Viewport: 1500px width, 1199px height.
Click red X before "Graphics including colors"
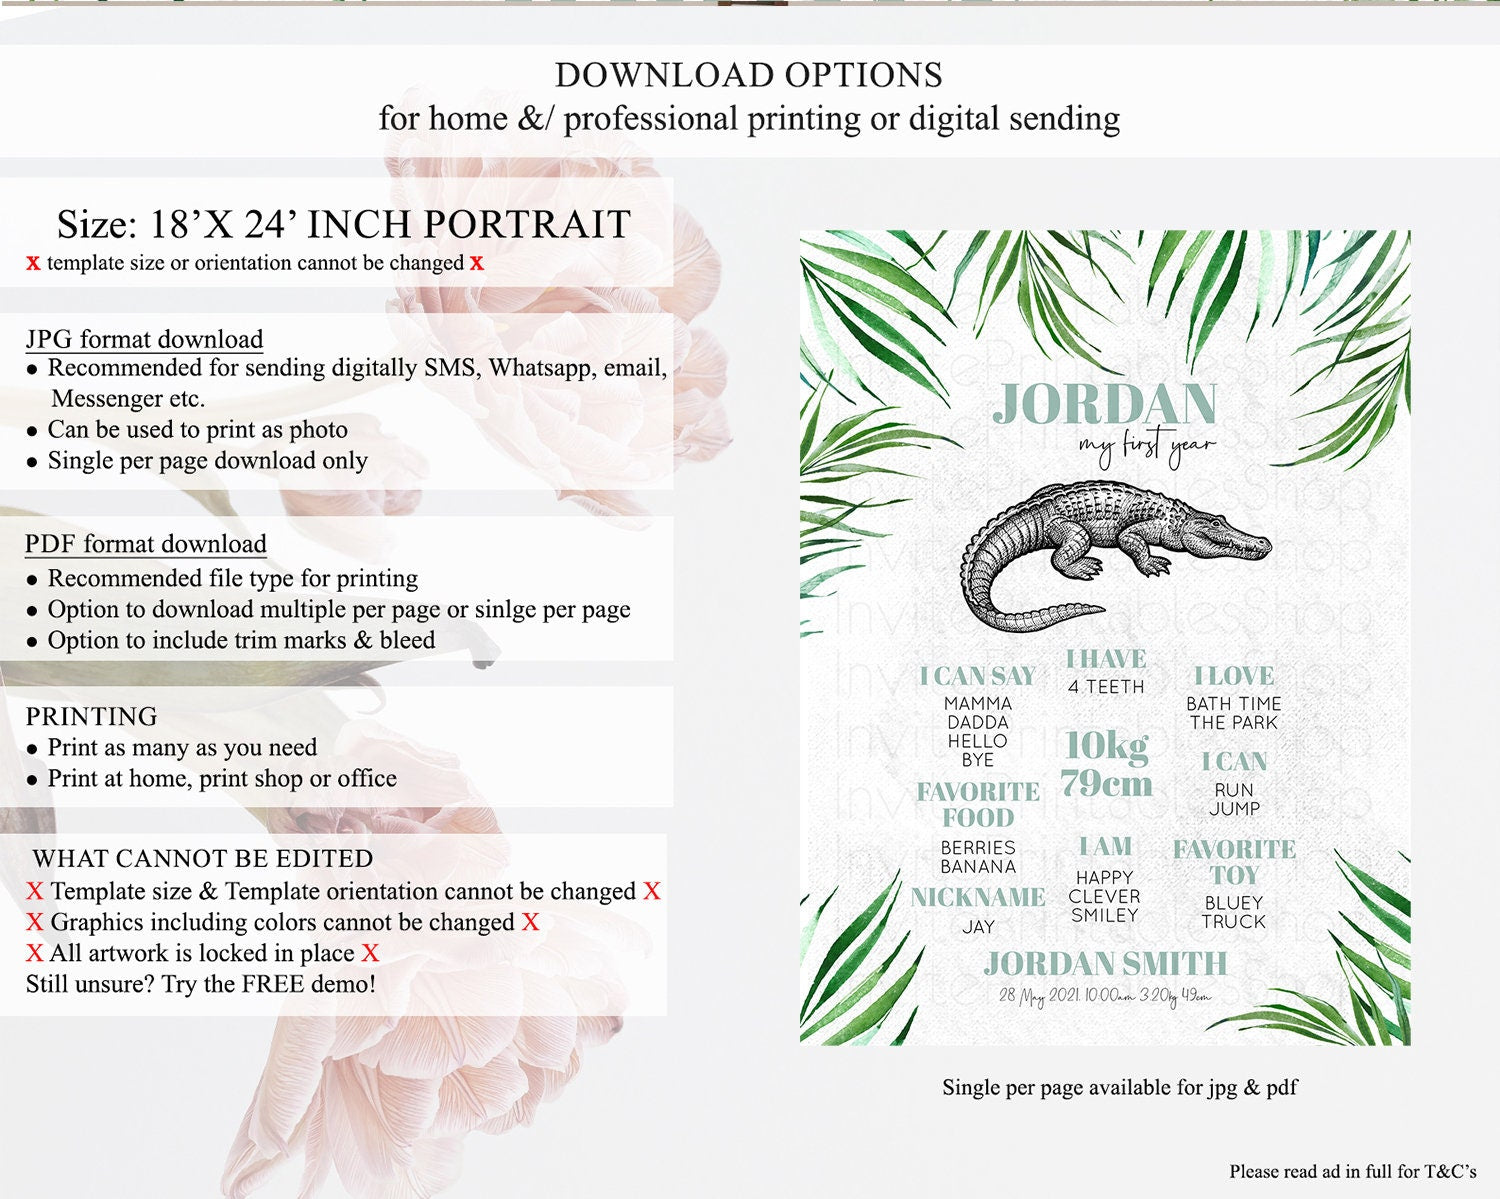(x=35, y=922)
